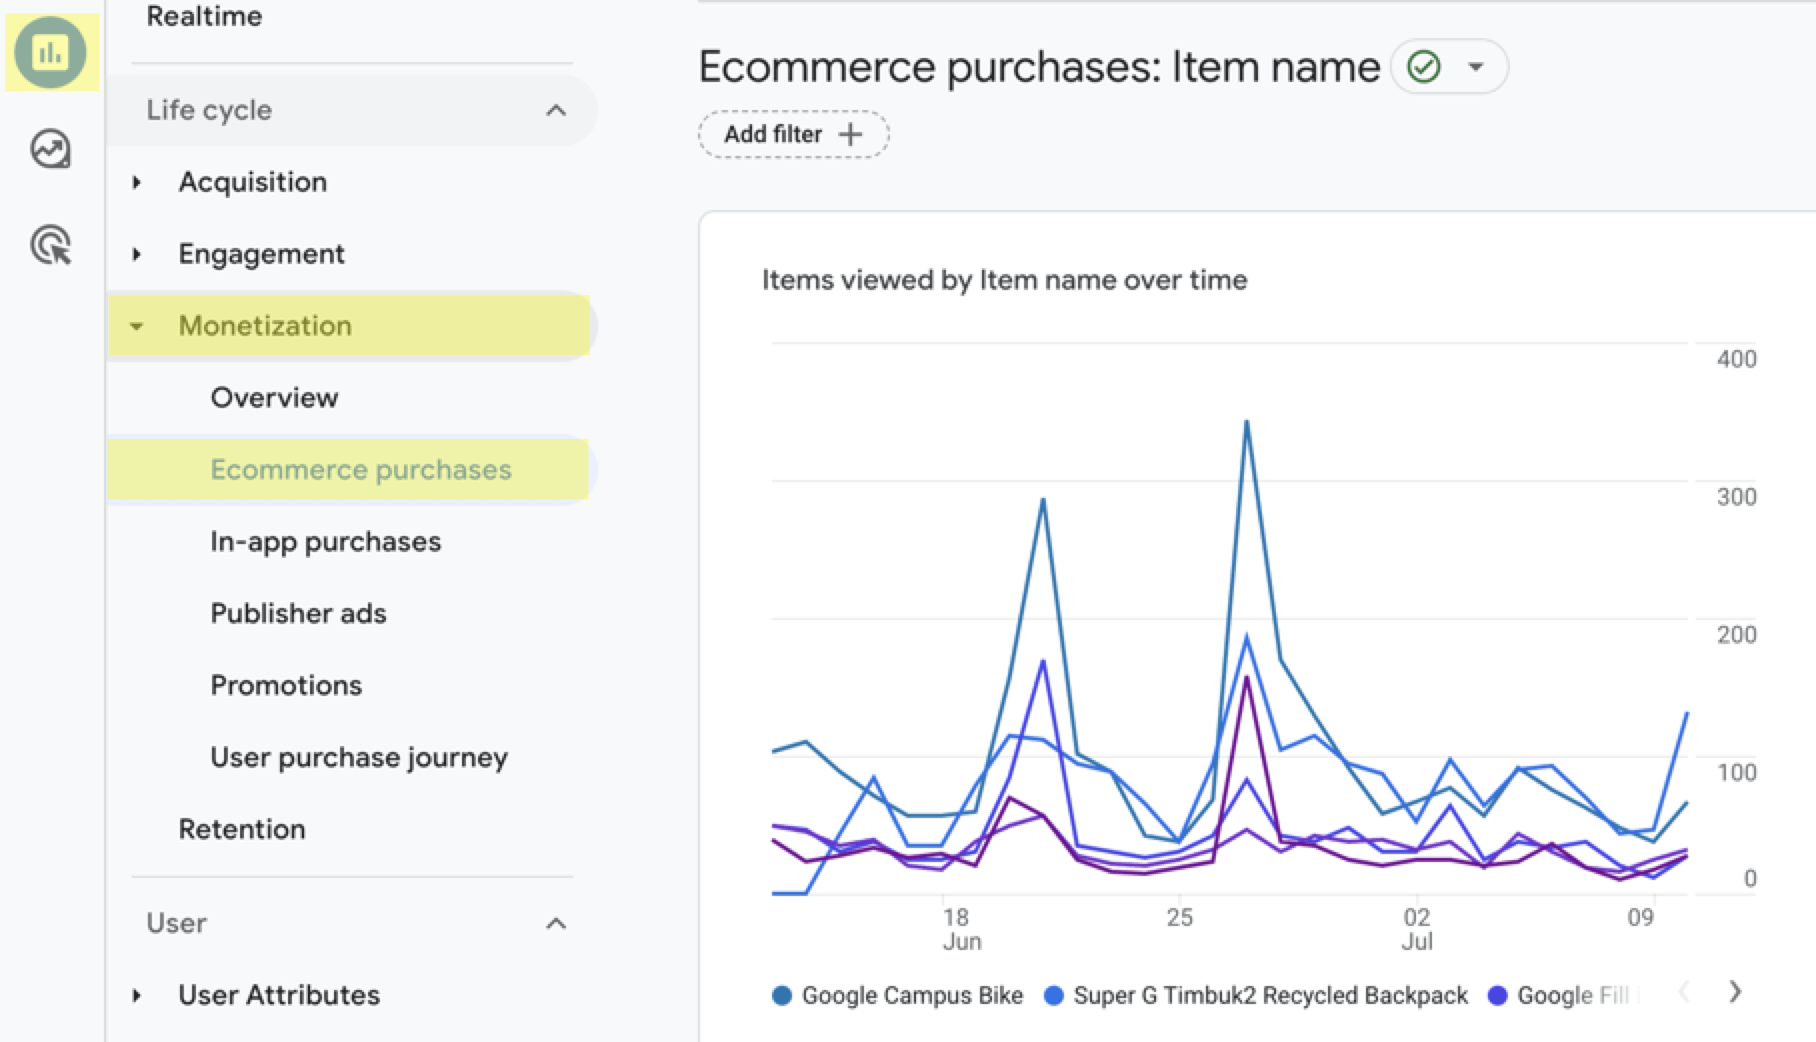1816x1042 pixels.
Task: Open In-app purchases report
Action: (325, 542)
